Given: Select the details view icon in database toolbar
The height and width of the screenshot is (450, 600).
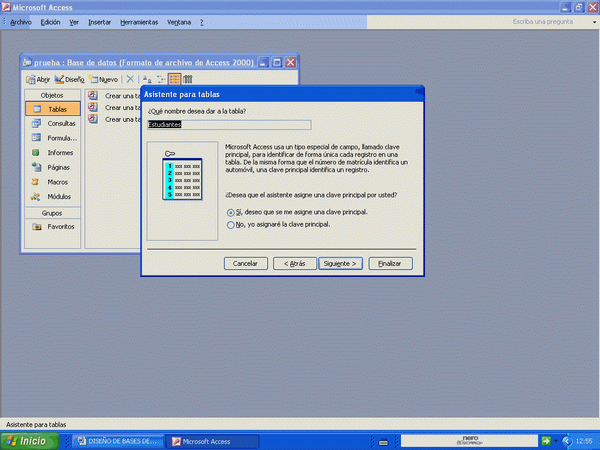Looking at the screenshot, I should coord(188,79).
